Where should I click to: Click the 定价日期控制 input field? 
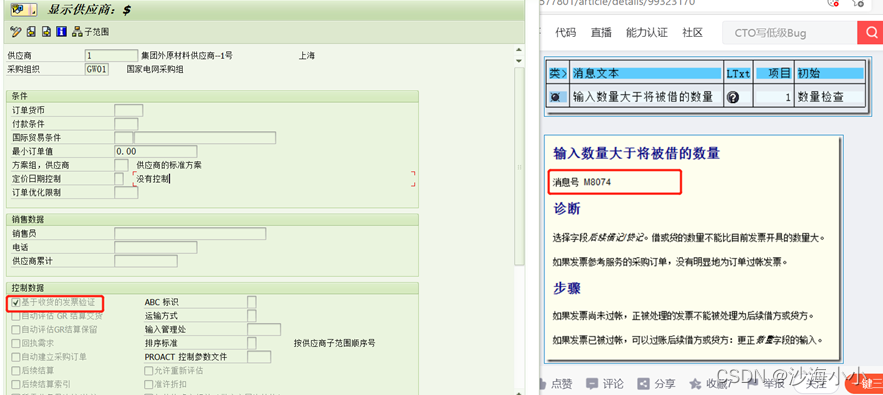[119, 179]
